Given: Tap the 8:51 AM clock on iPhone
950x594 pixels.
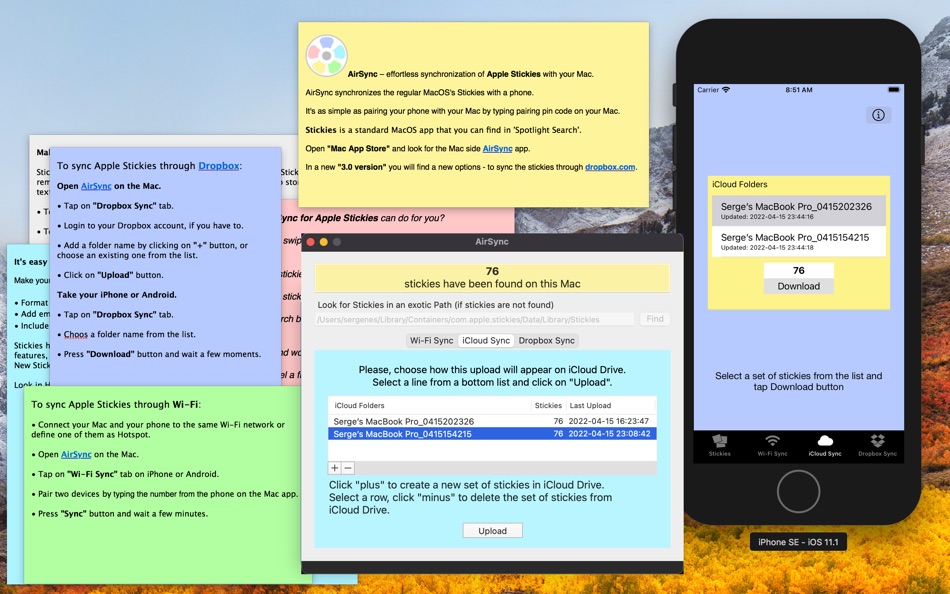Looking at the screenshot, I should (x=799, y=90).
